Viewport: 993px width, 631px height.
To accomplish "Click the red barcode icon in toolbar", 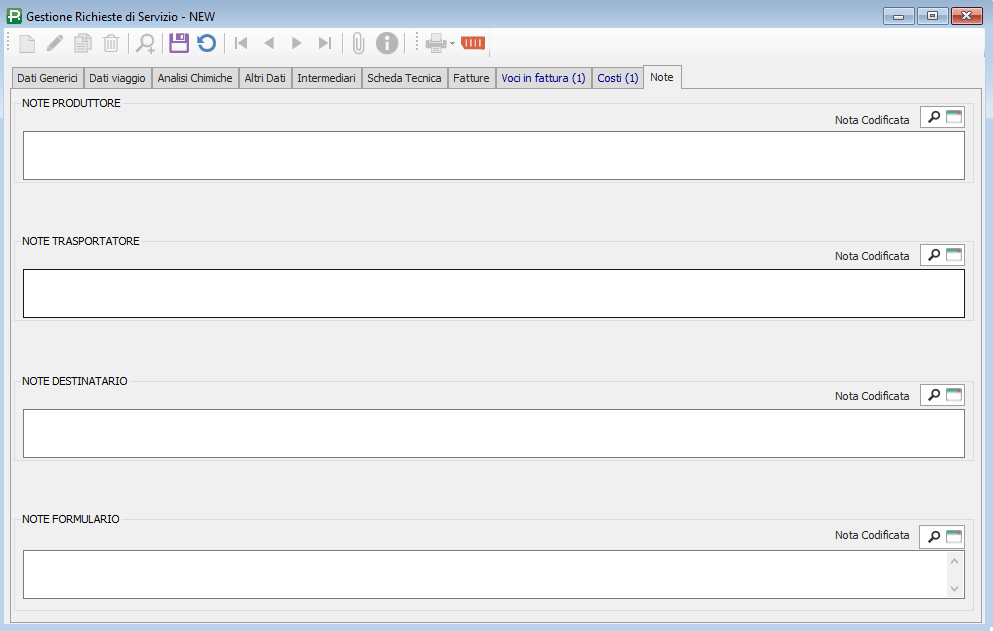I will 473,43.
